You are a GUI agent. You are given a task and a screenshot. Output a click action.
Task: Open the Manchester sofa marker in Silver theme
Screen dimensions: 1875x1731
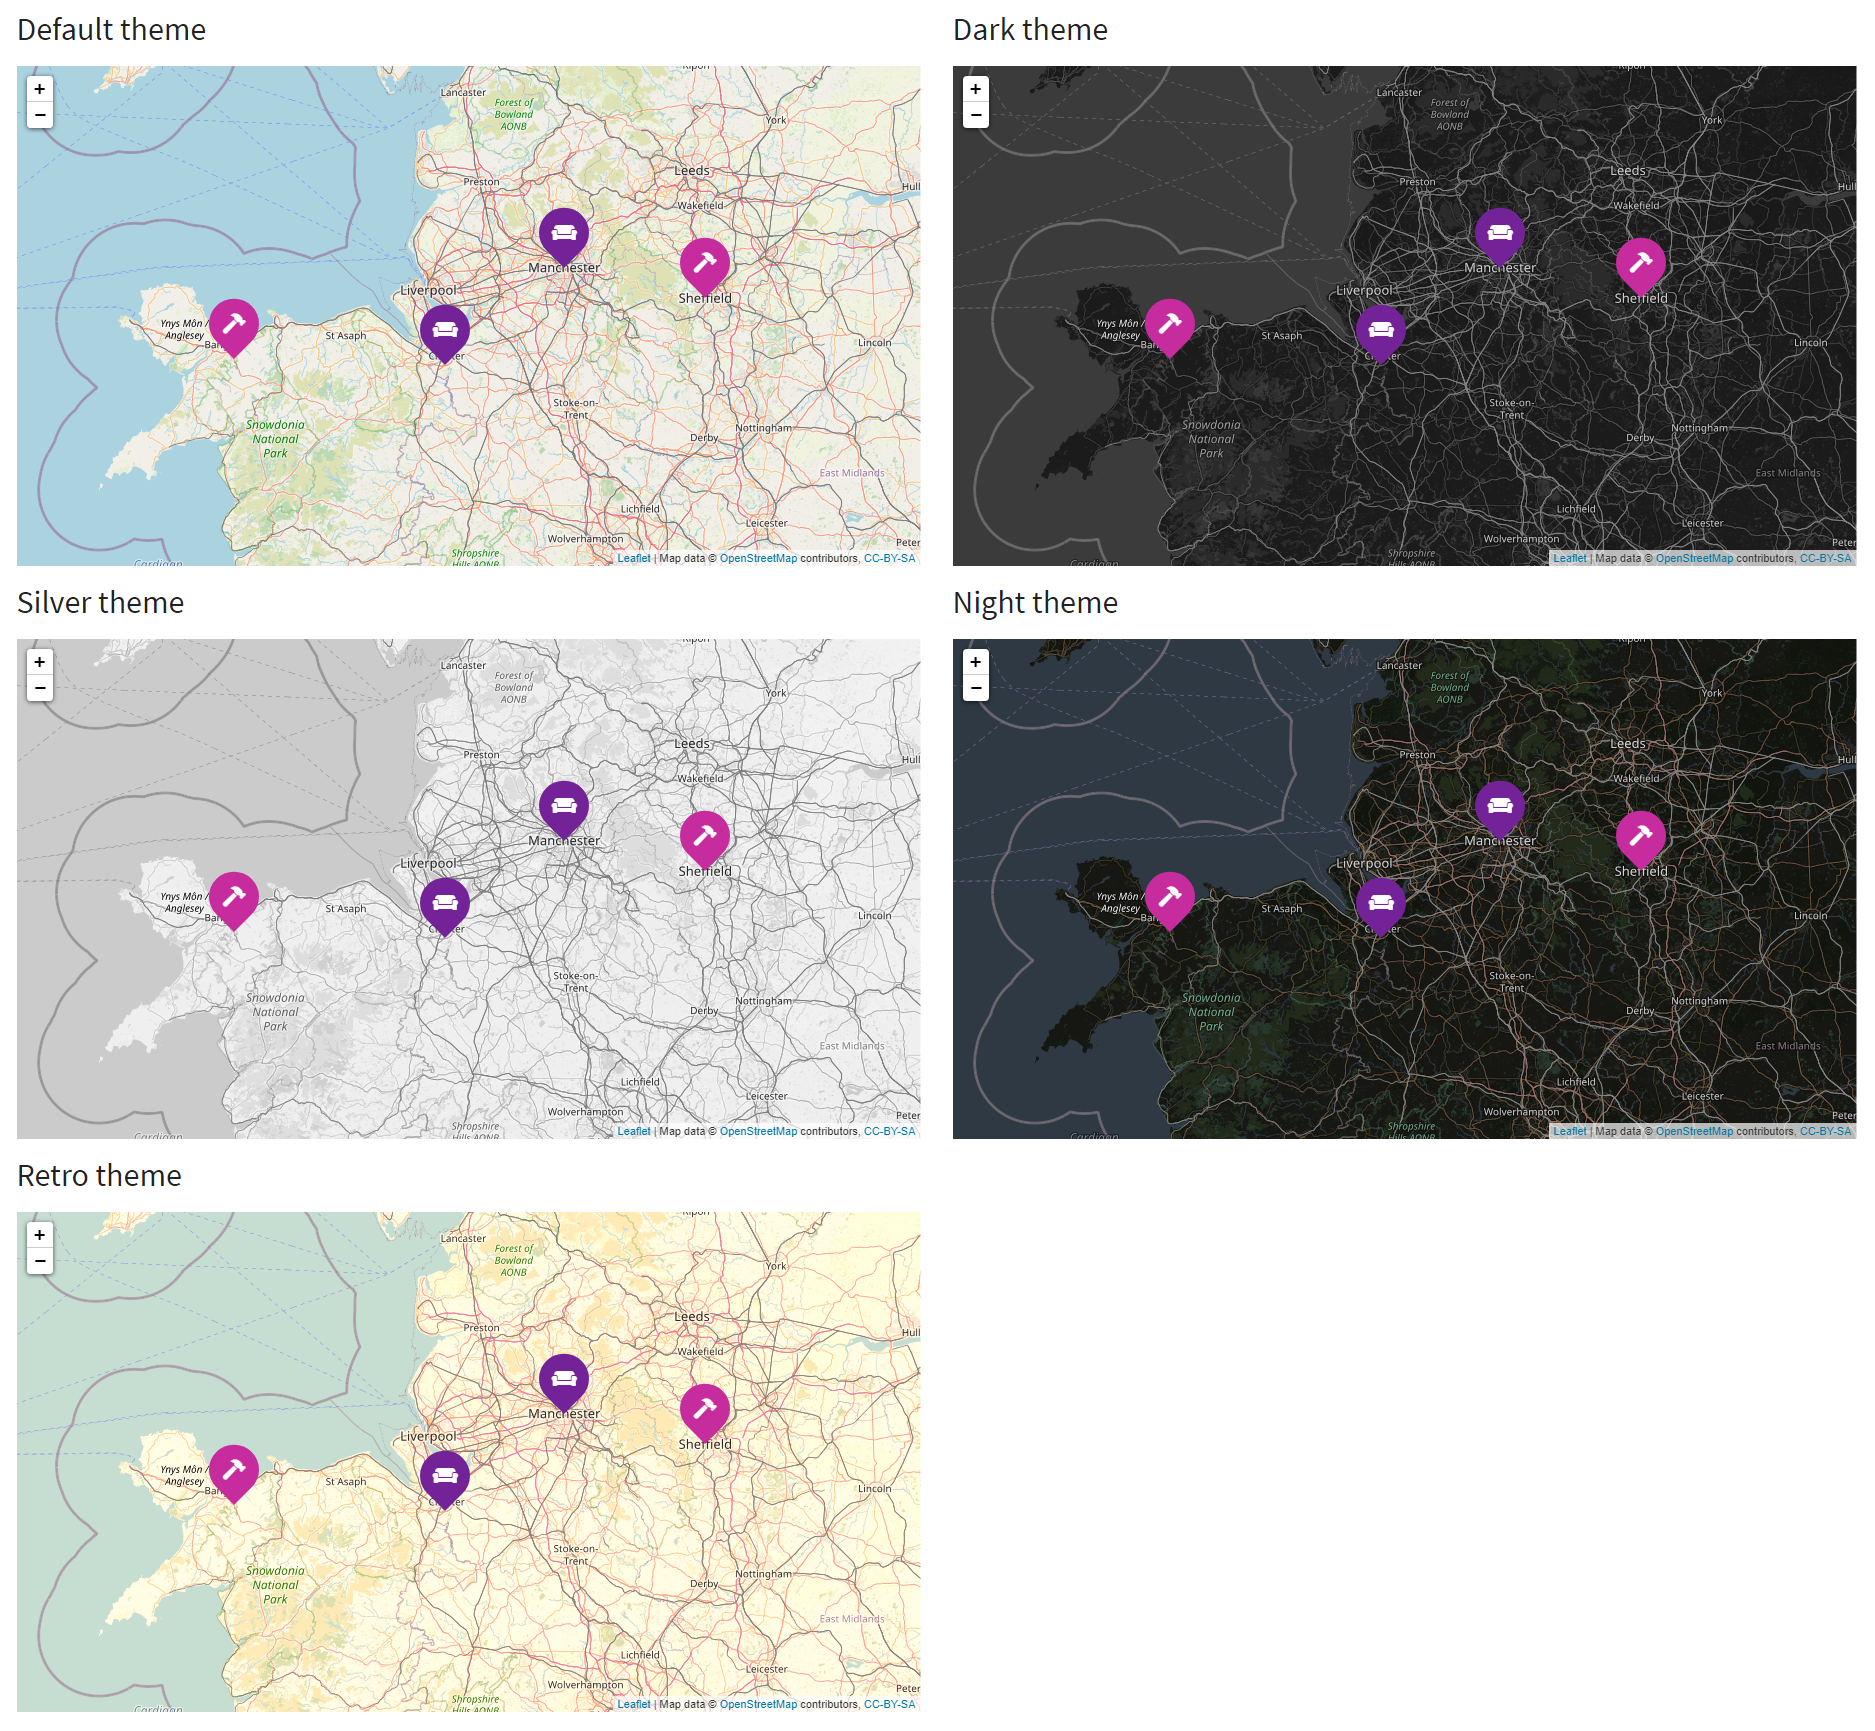point(564,809)
